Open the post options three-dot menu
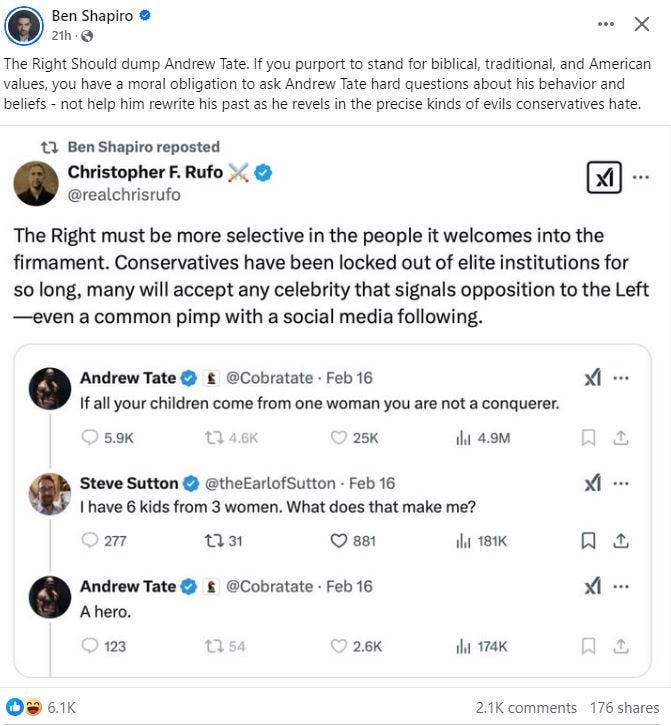671x726 pixels. pyautogui.click(x=606, y=24)
